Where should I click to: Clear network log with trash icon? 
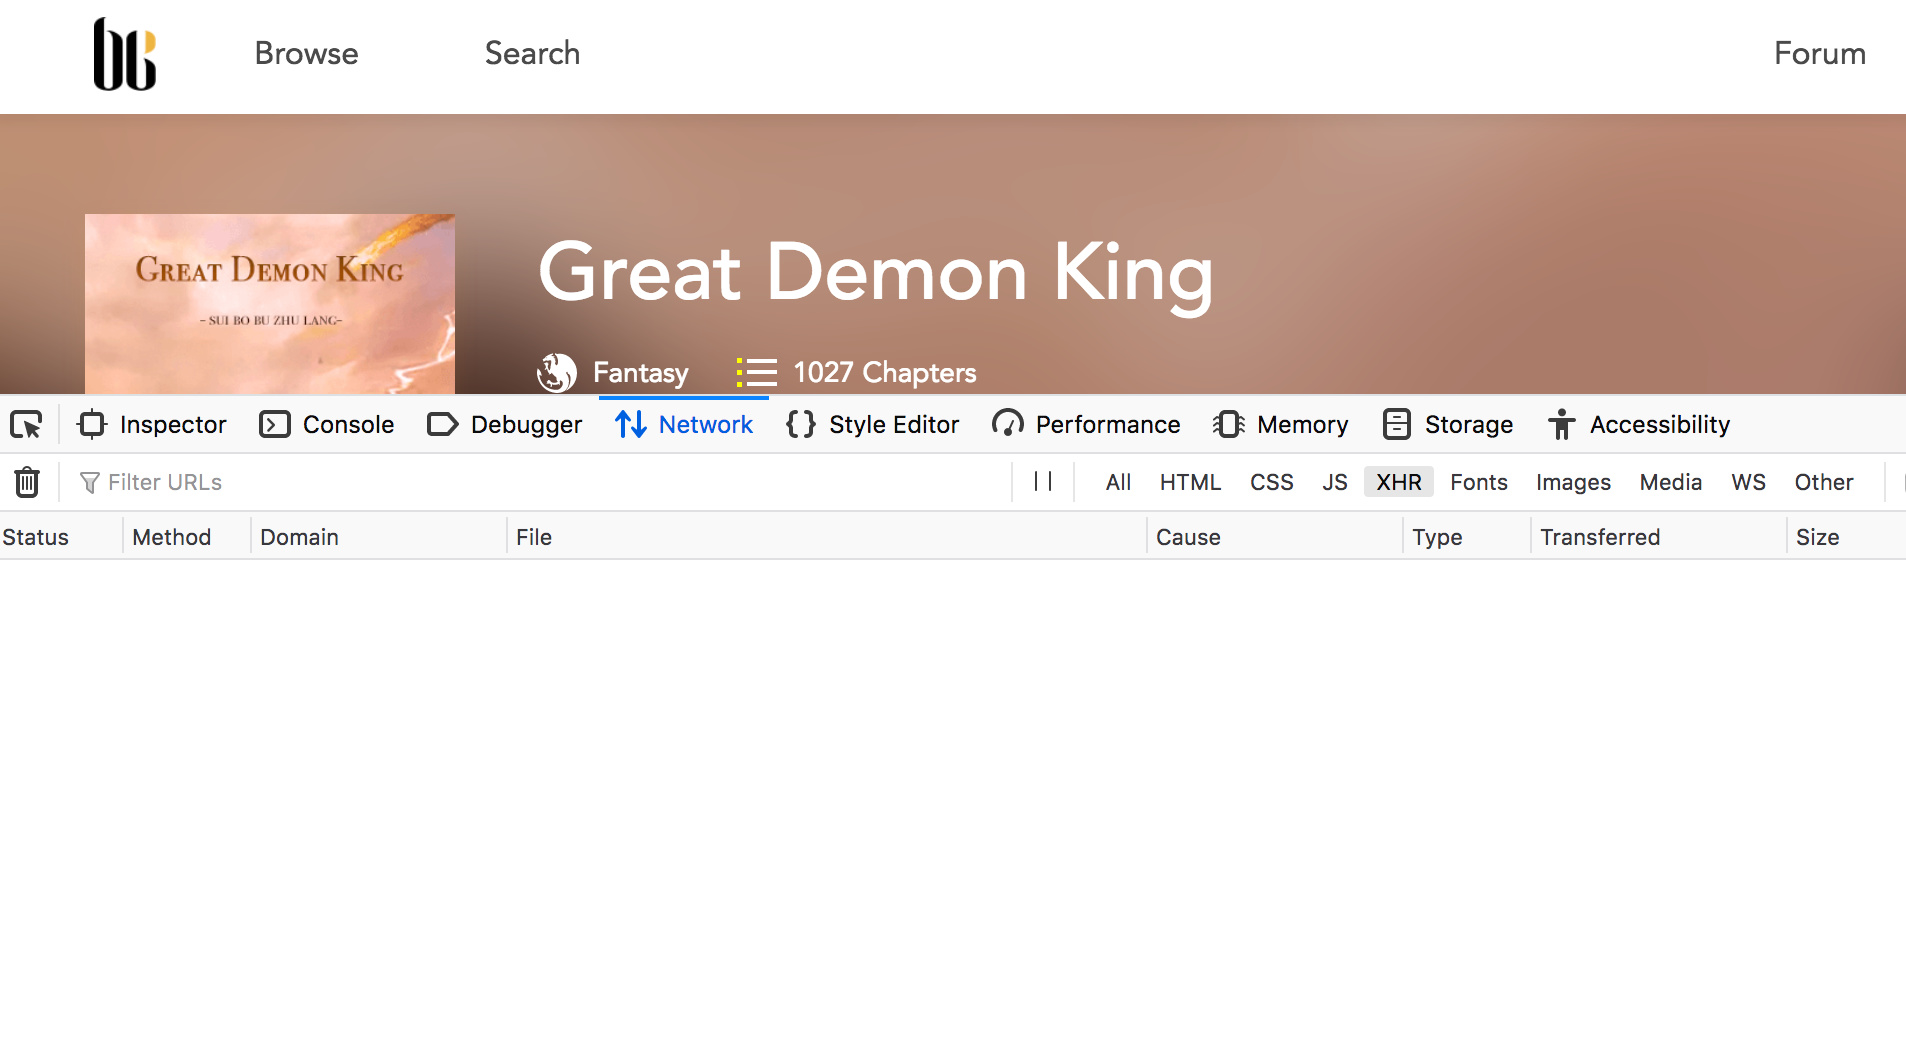[x=27, y=482]
